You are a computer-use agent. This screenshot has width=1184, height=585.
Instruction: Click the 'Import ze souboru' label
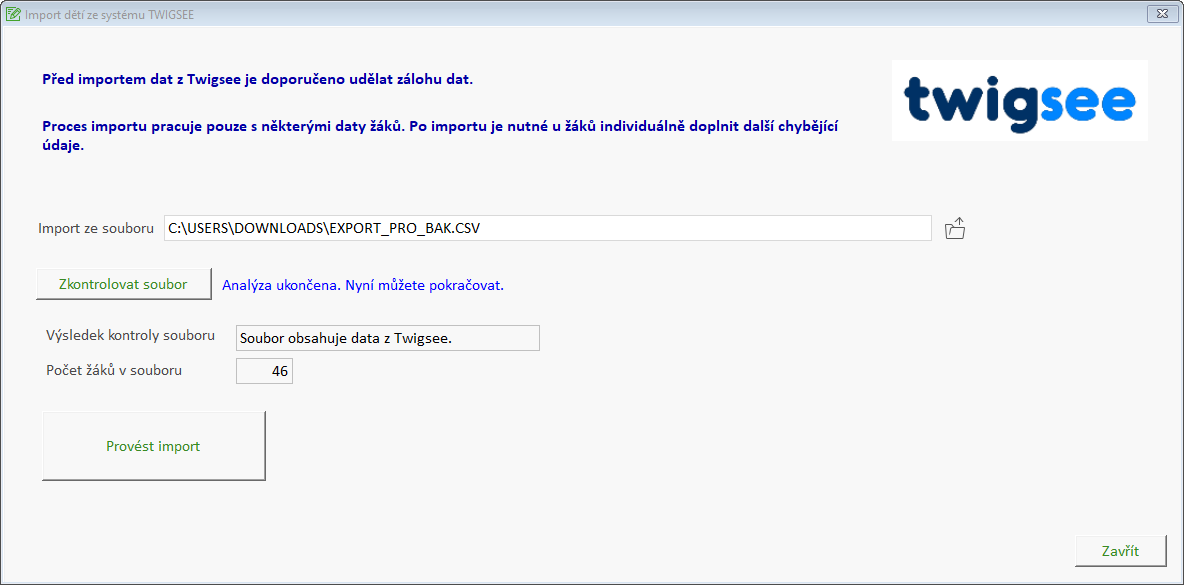(96, 228)
